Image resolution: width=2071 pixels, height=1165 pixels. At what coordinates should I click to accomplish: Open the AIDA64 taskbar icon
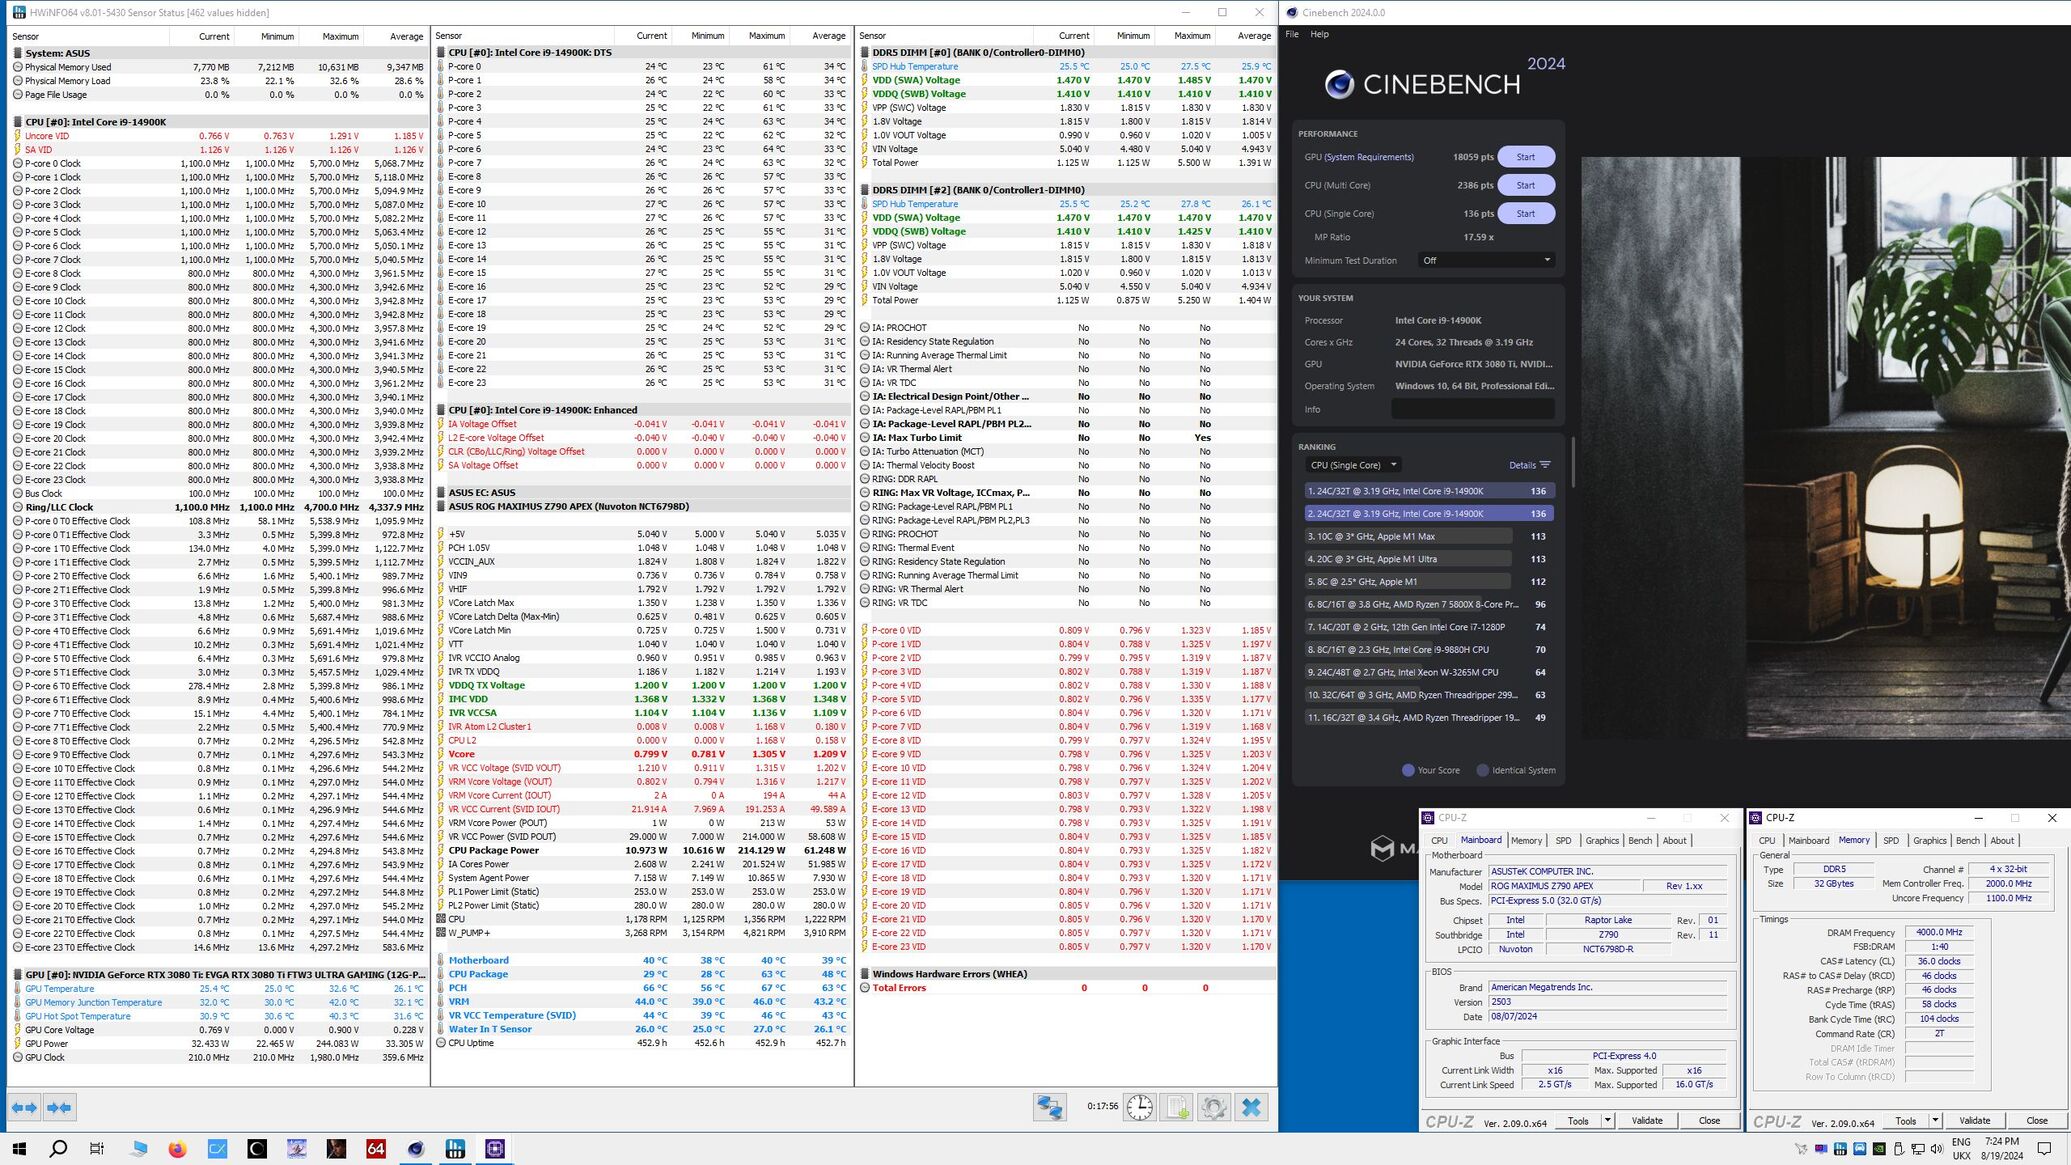pyautogui.click(x=376, y=1148)
